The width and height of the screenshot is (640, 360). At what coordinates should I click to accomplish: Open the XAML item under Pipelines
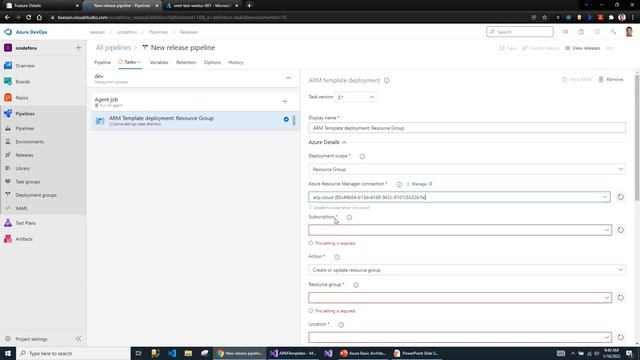(x=21, y=209)
